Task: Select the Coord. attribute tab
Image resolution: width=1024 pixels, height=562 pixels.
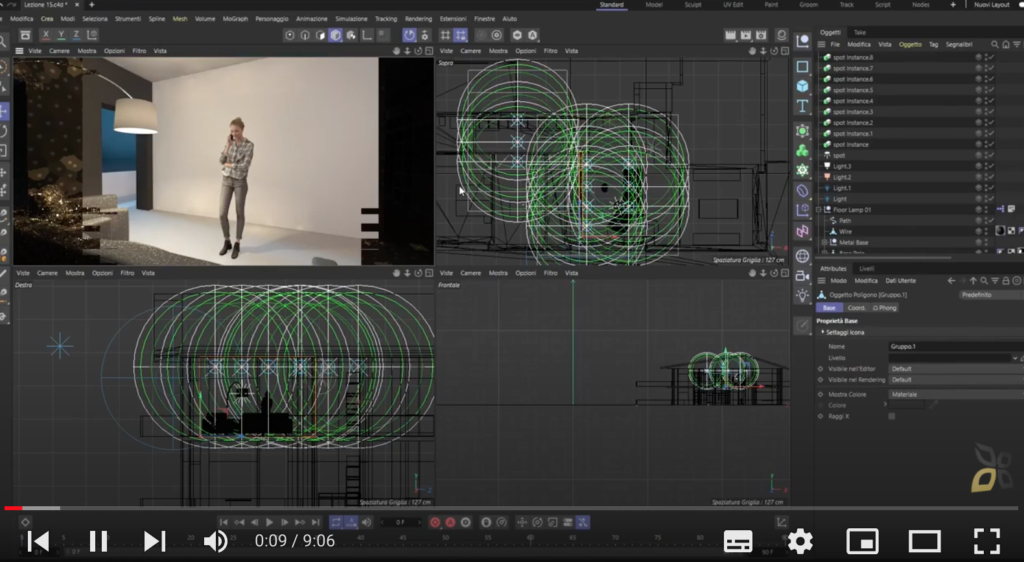Action: [856, 307]
